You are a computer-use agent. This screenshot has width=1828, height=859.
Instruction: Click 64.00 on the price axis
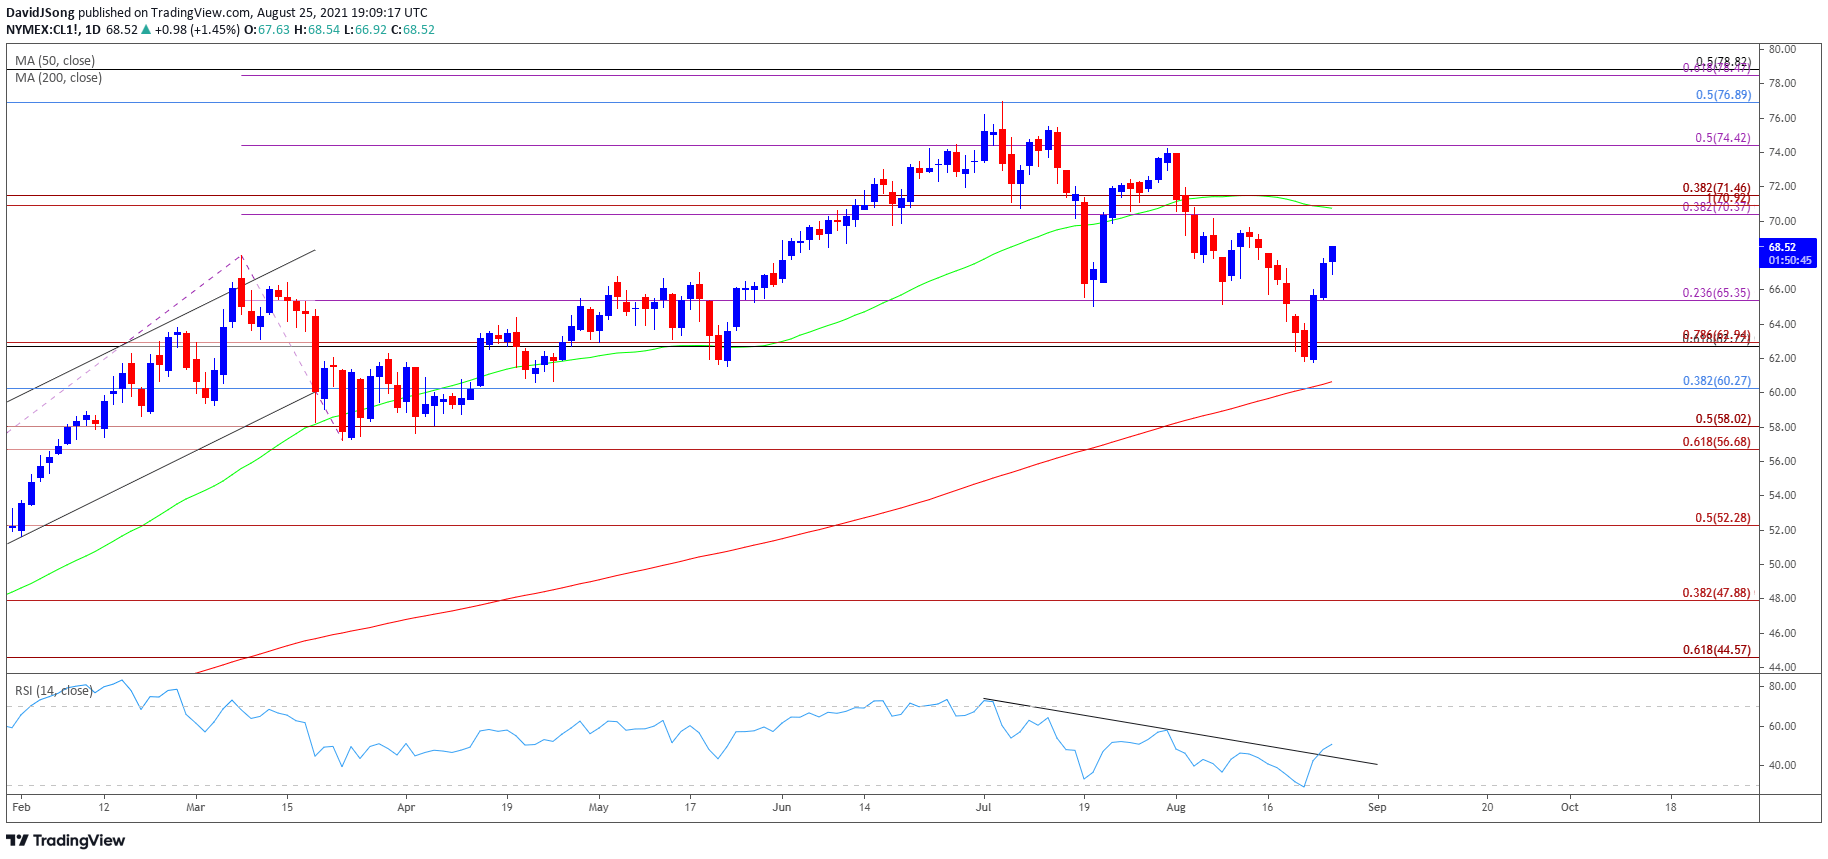coord(1782,324)
